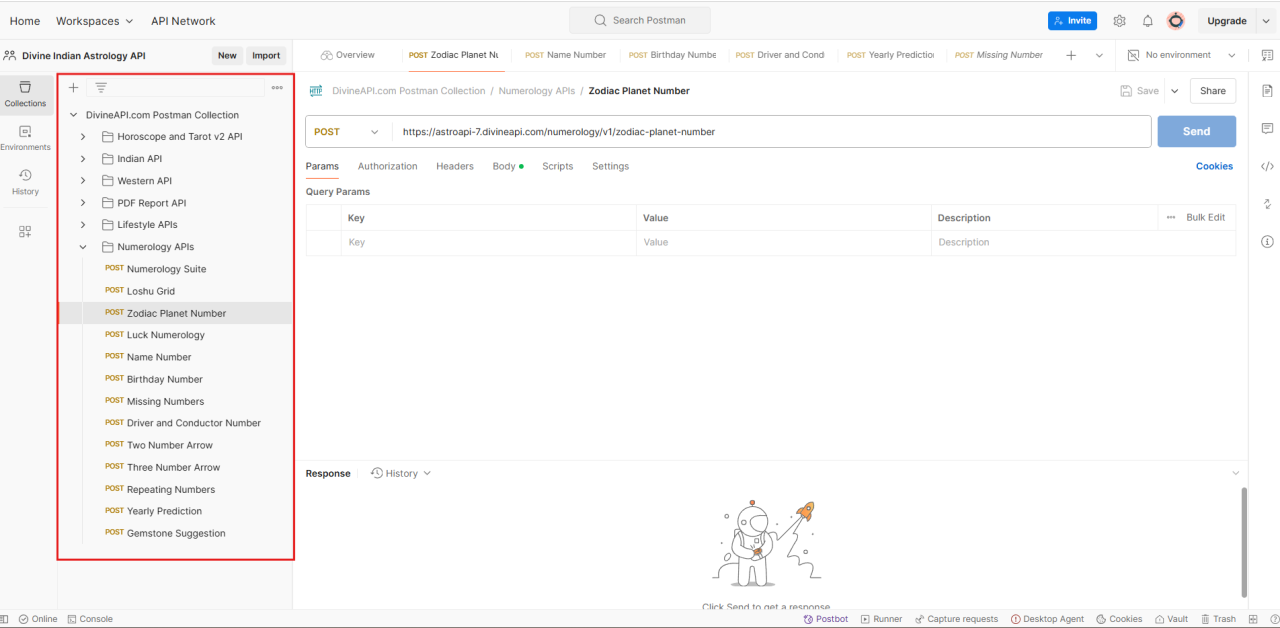This screenshot has width=1280, height=628.
Task: Add a new request tab with plus icon
Action: pos(1071,55)
